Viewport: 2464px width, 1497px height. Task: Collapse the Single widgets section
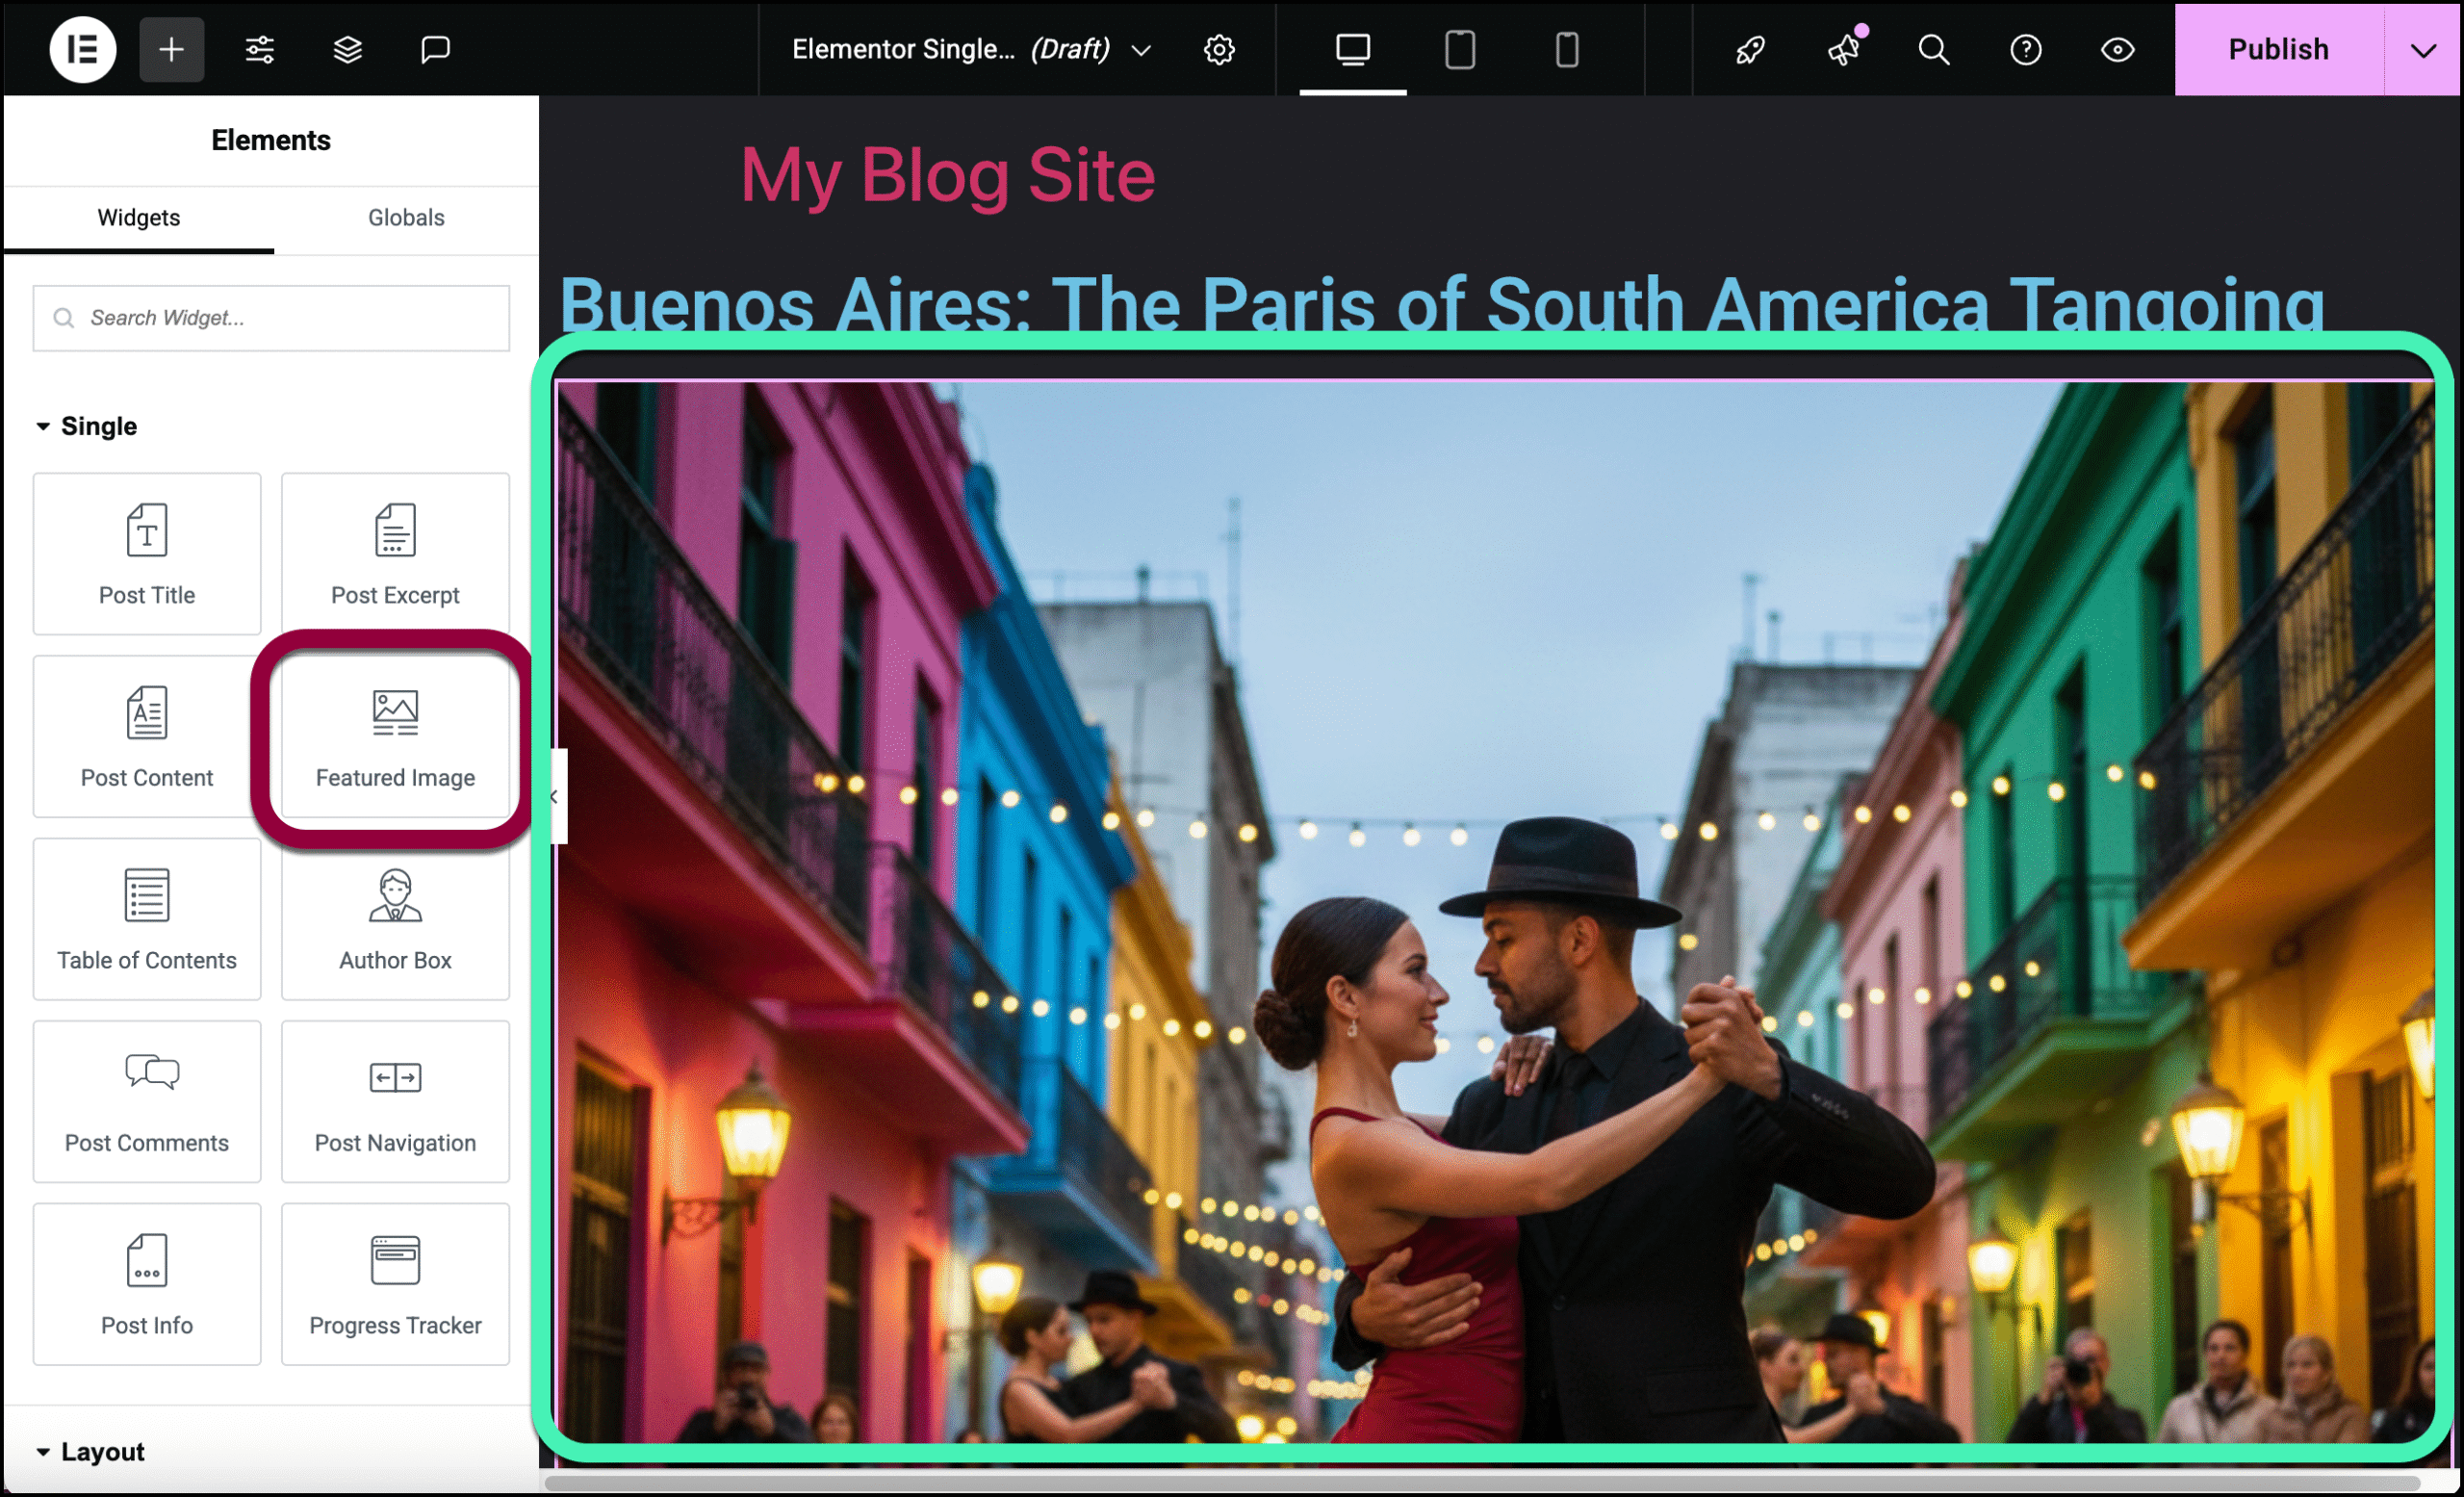(x=43, y=426)
